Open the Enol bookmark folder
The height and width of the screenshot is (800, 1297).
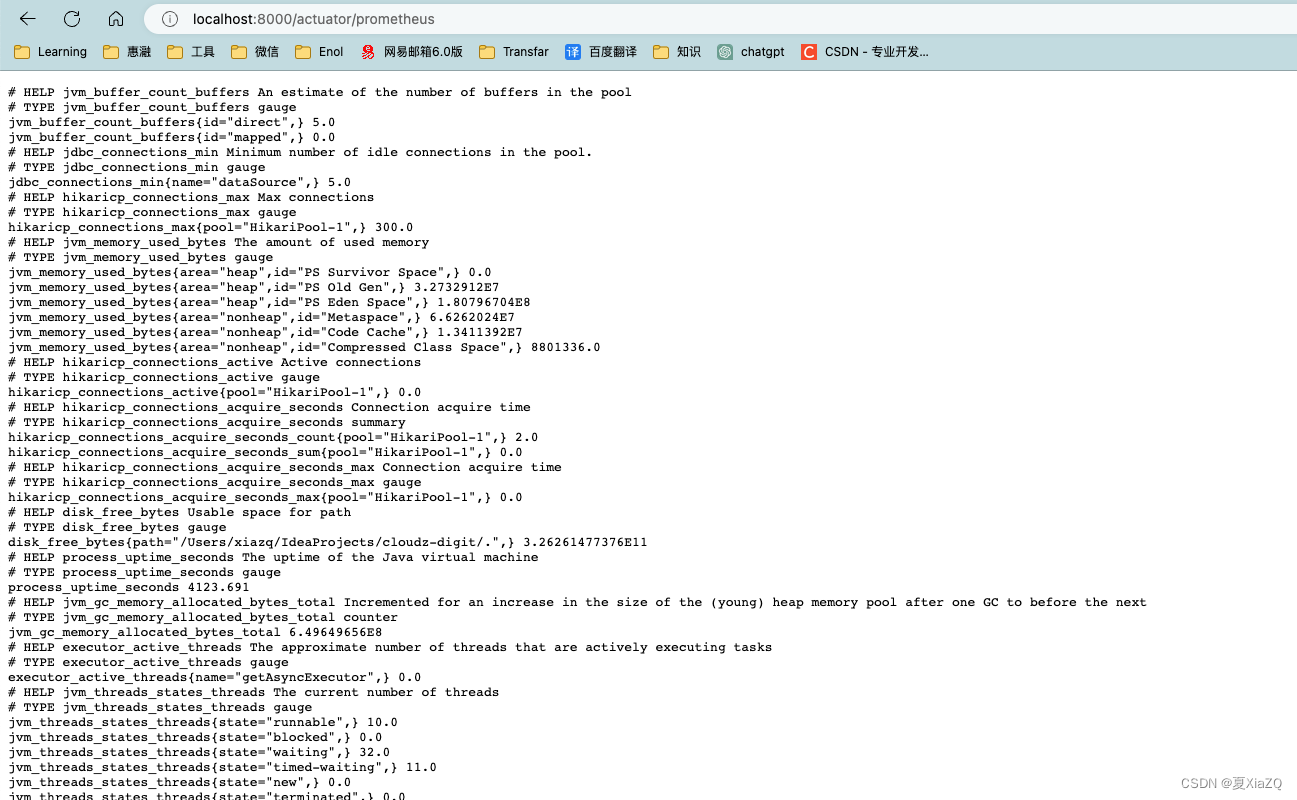[x=319, y=52]
